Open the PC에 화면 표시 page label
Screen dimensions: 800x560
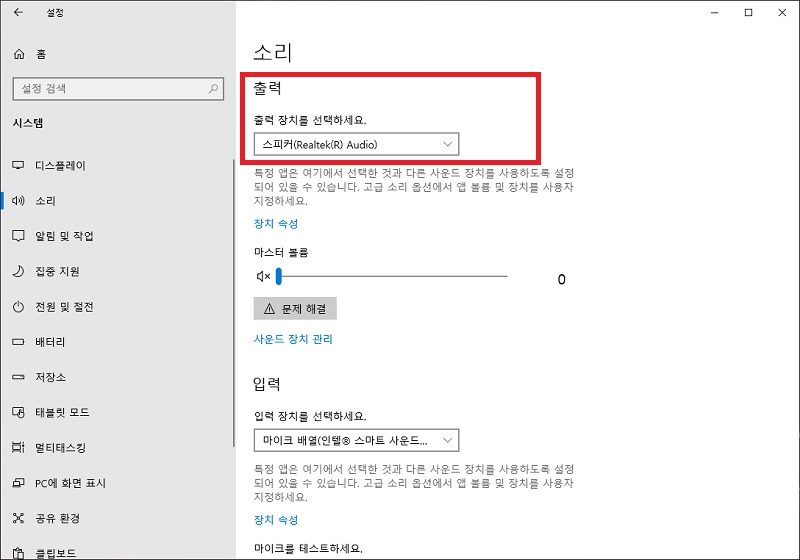click(70, 483)
